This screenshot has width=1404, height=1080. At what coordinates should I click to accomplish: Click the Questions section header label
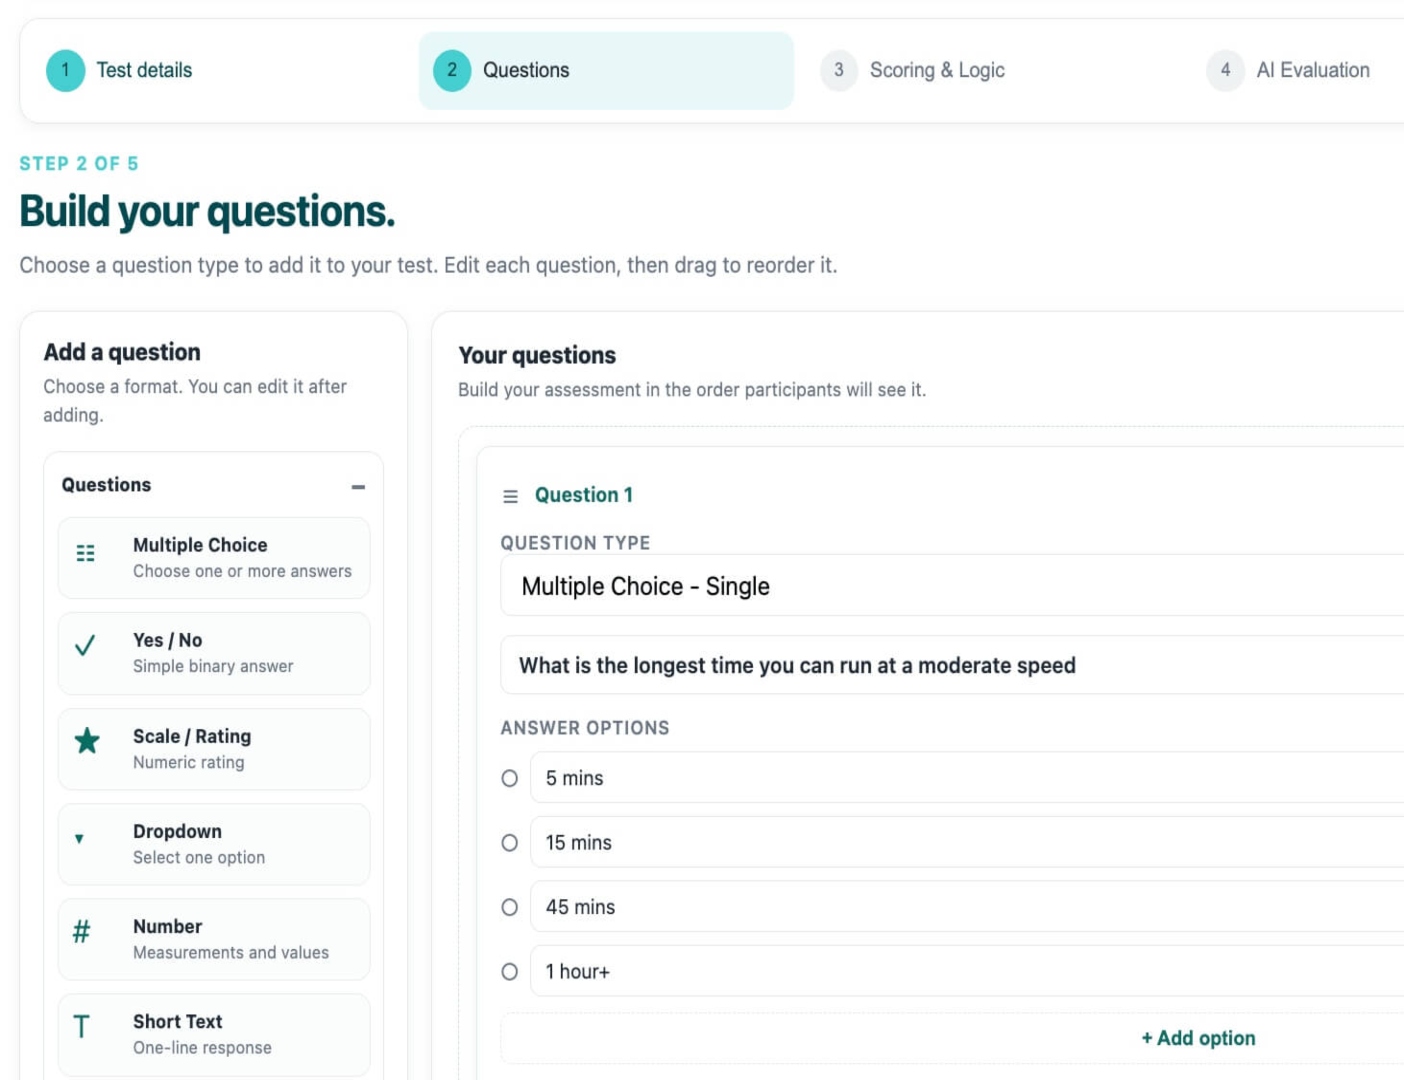point(106,485)
